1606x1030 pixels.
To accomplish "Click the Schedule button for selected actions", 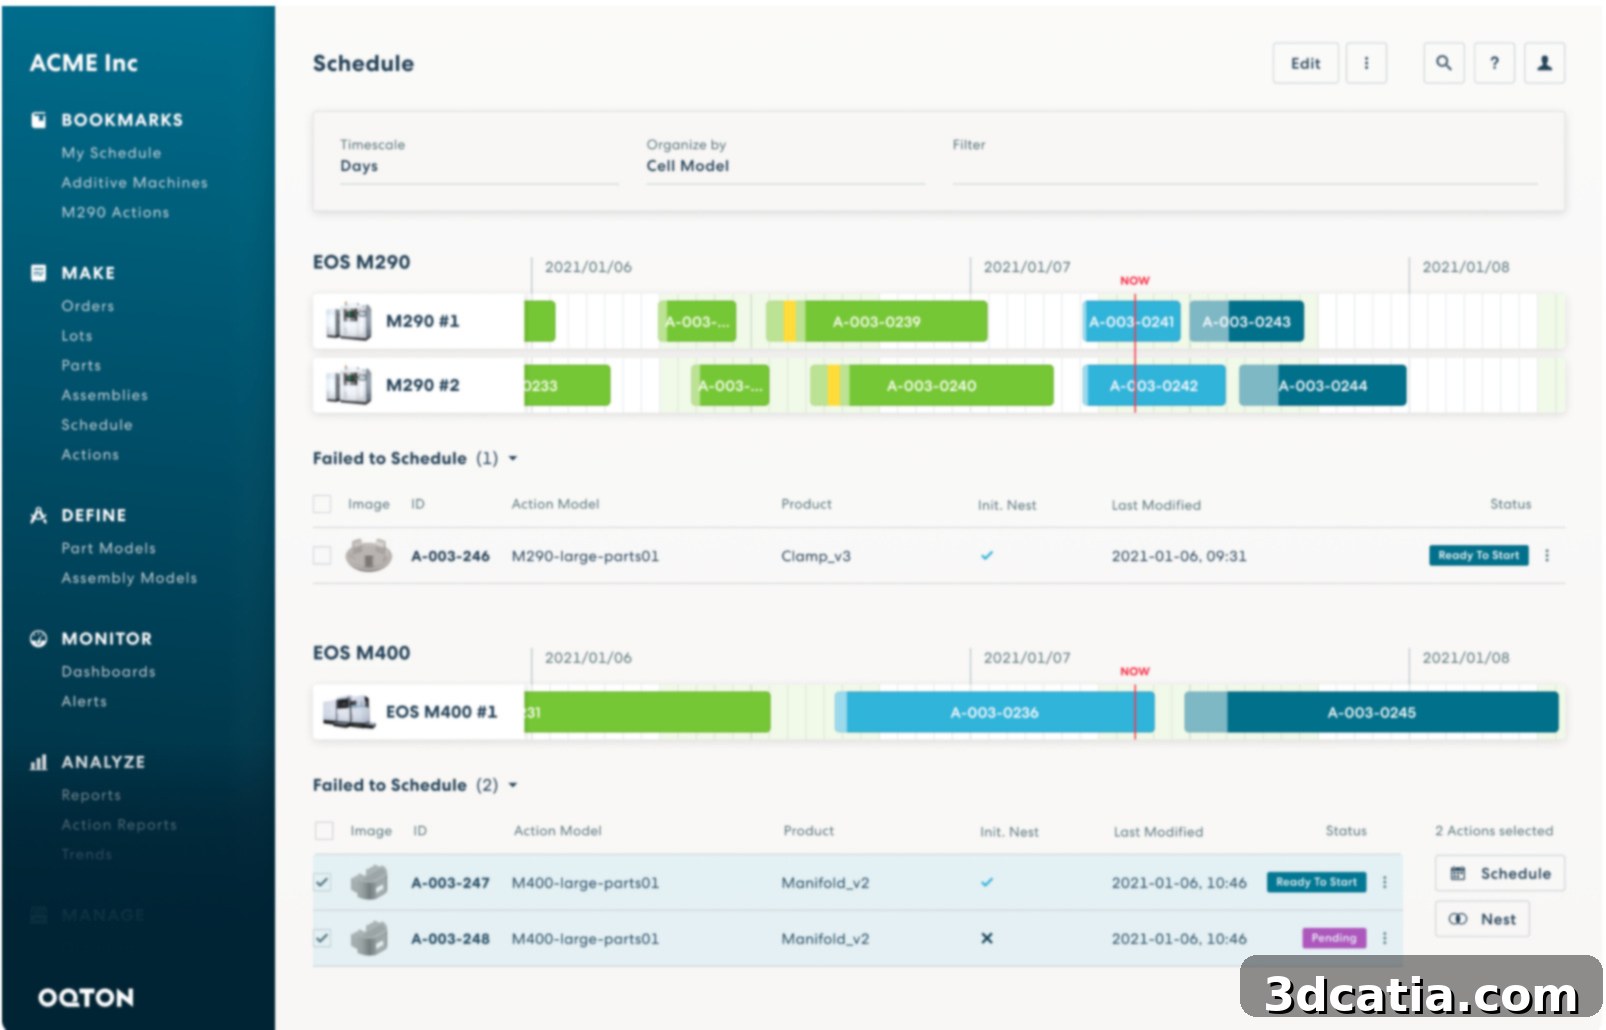I will pyautogui.click(x=1499, y=873).
